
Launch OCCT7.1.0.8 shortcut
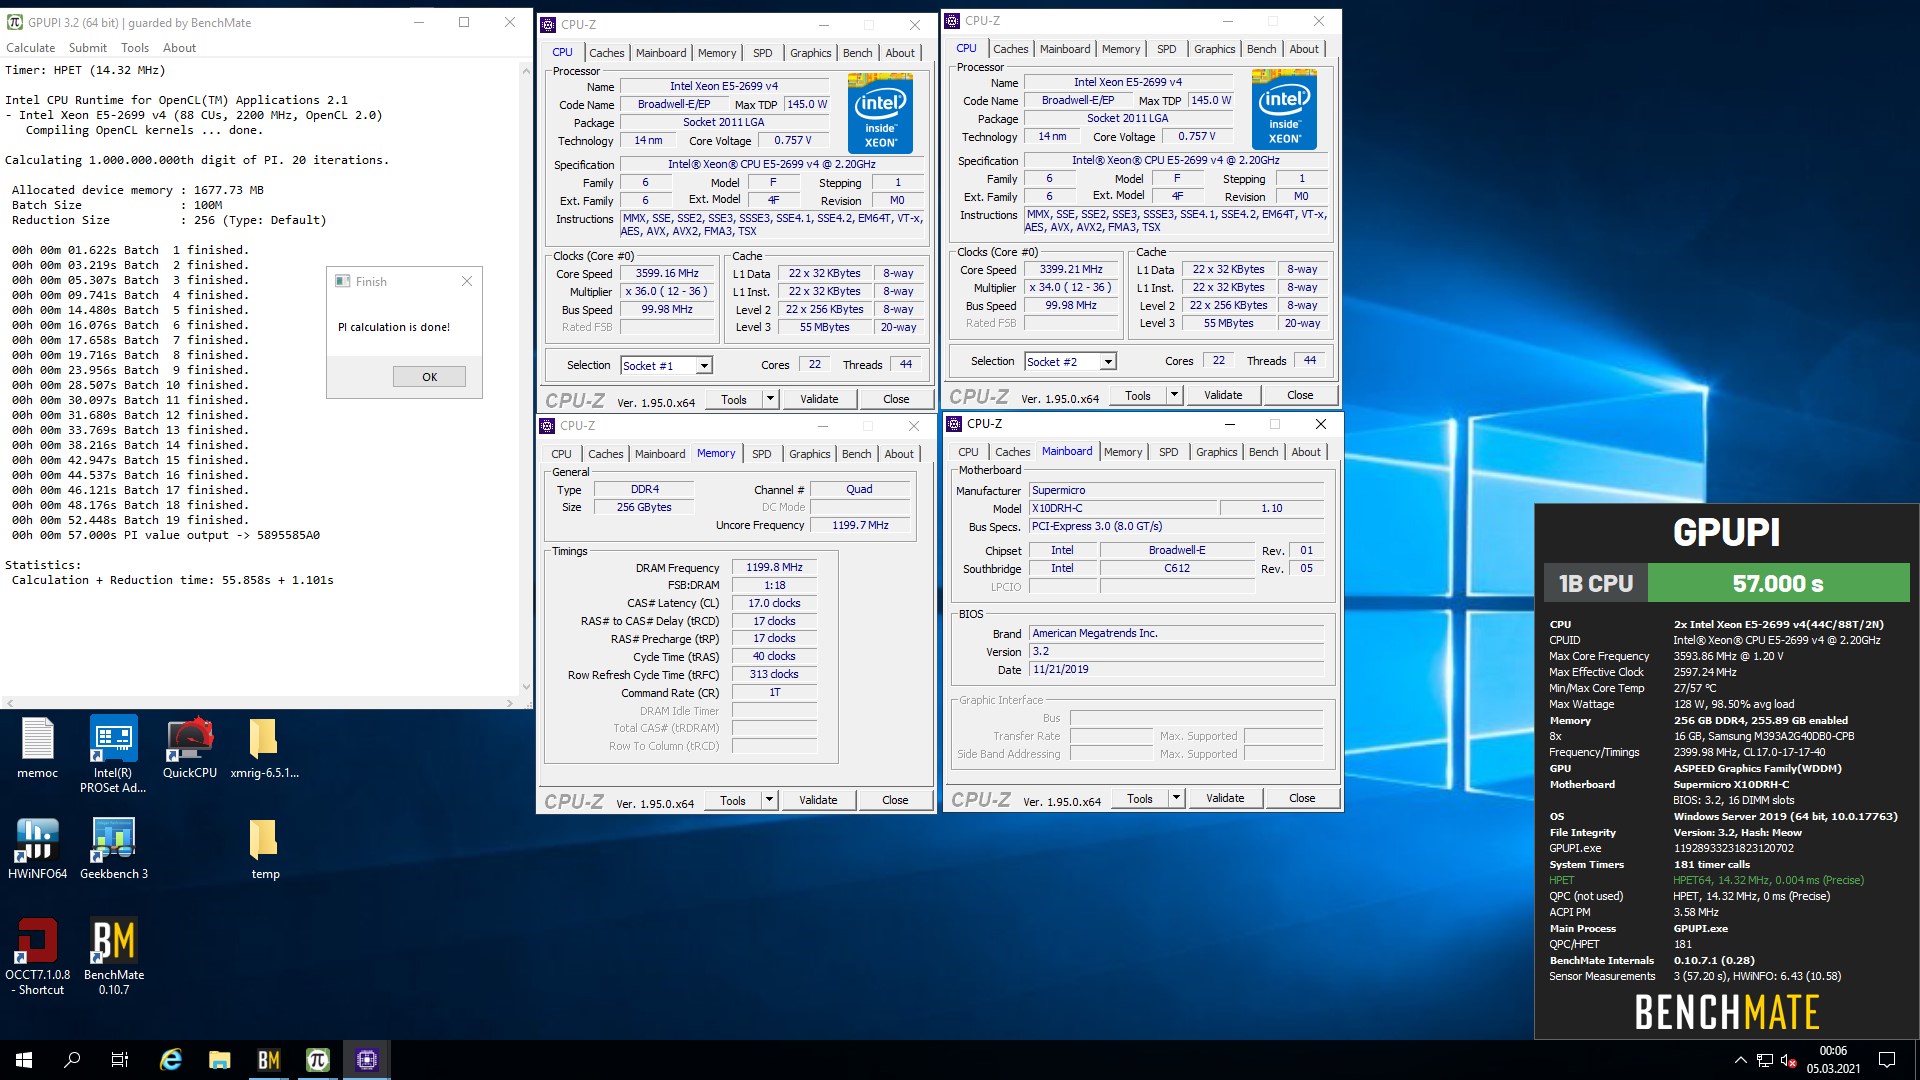pyautogui.click(x=38, y=956)
